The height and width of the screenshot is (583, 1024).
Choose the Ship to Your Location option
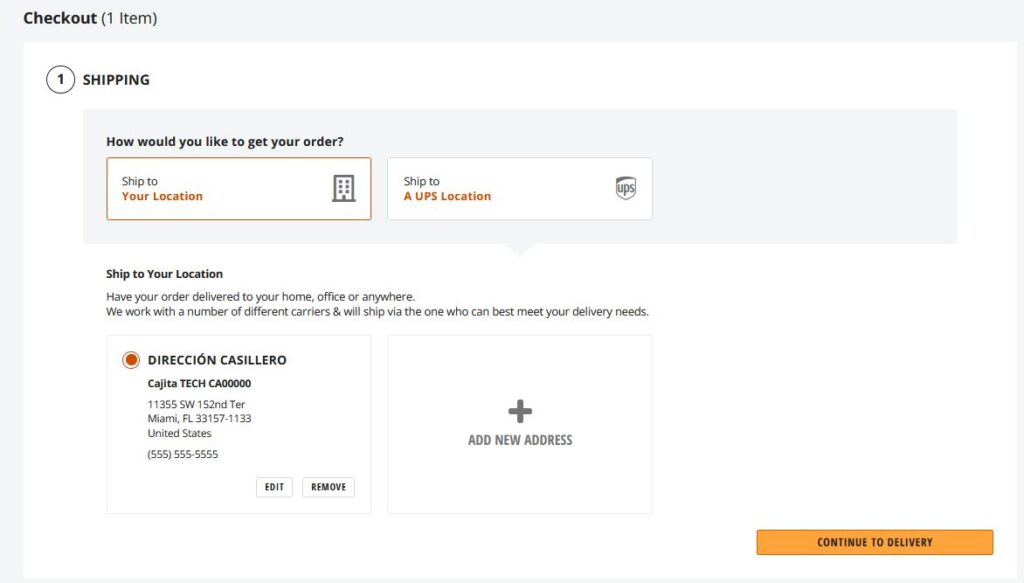click(238, 188)
